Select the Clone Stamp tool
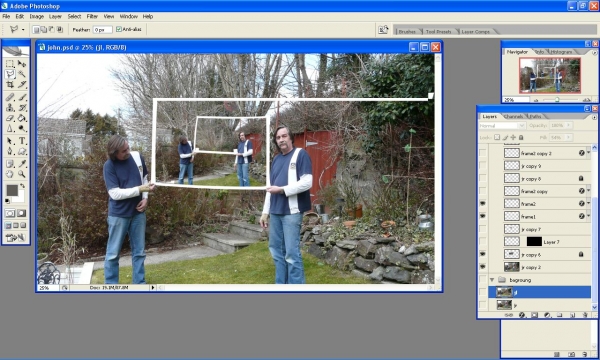Viewport: 600px width, 360px height. click(10, 108)
